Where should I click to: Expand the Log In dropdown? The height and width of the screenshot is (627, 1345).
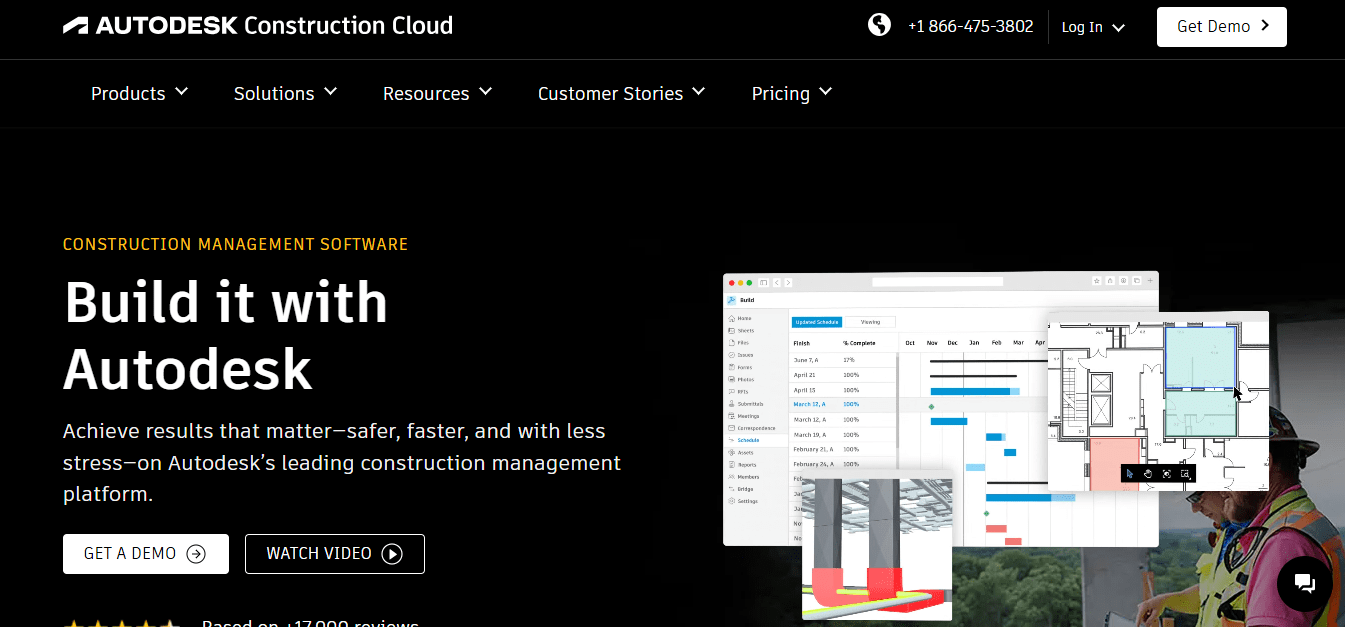pos(1093,27)
